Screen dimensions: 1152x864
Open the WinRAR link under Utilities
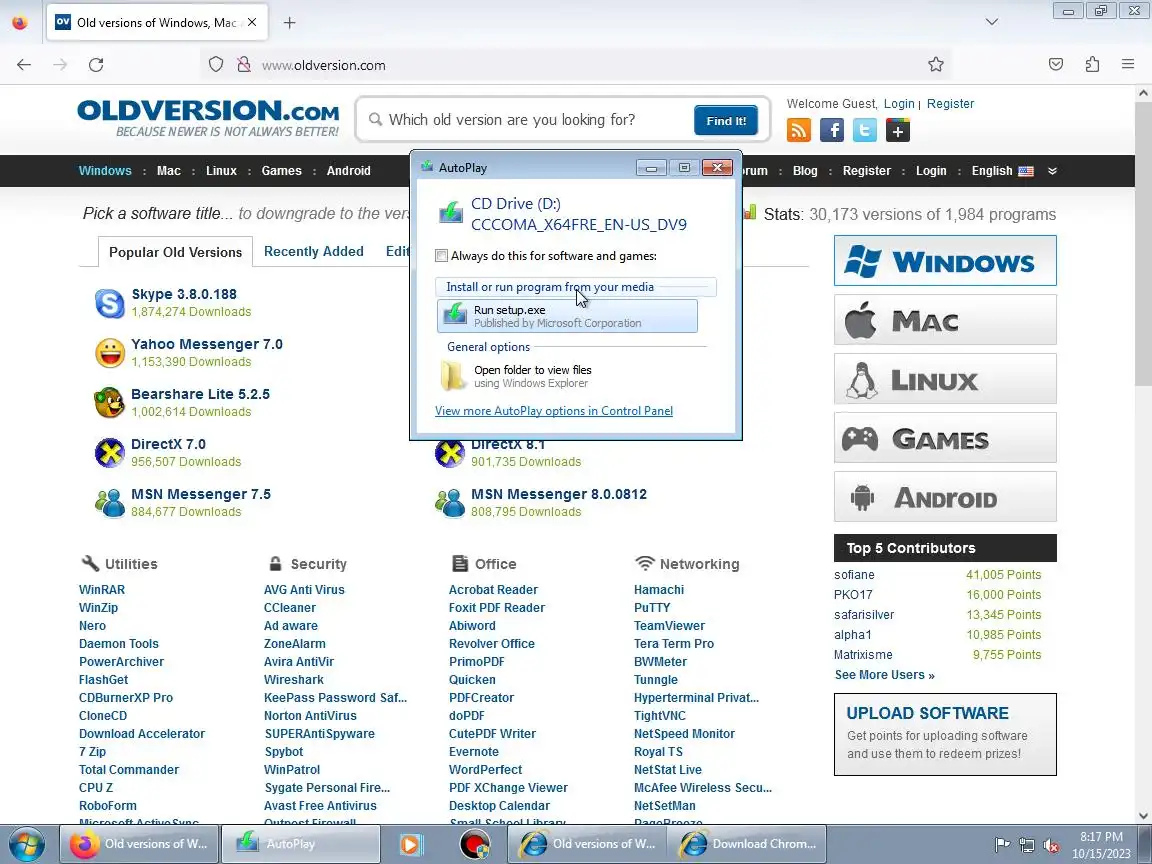[x=102, y=589]
